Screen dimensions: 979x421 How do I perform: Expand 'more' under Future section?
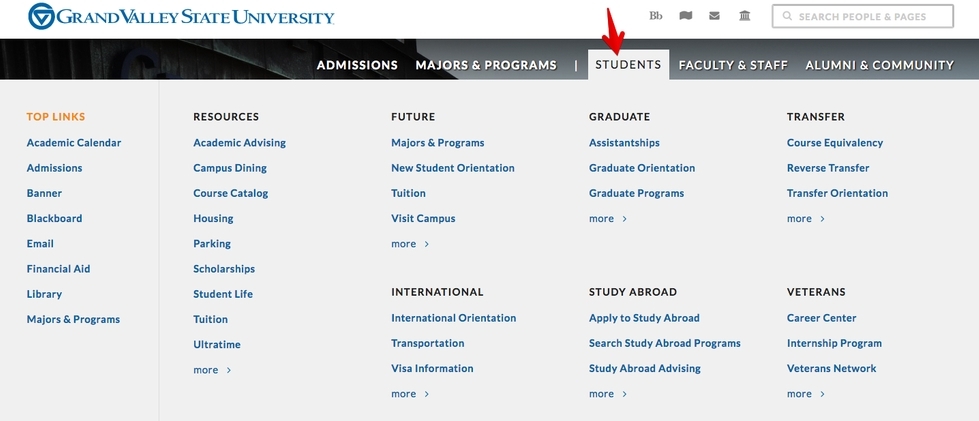[x=410, y=244]
